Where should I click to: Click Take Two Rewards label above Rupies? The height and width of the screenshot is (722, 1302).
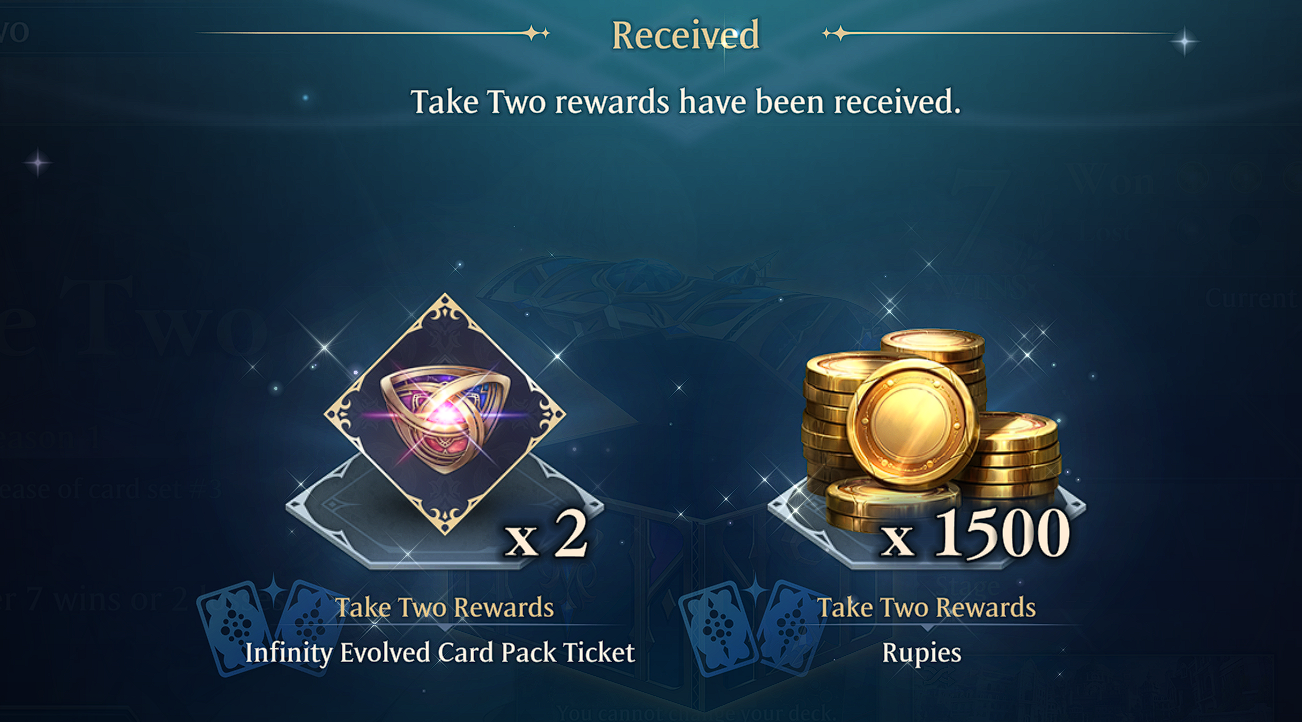[x=926, y=607]
